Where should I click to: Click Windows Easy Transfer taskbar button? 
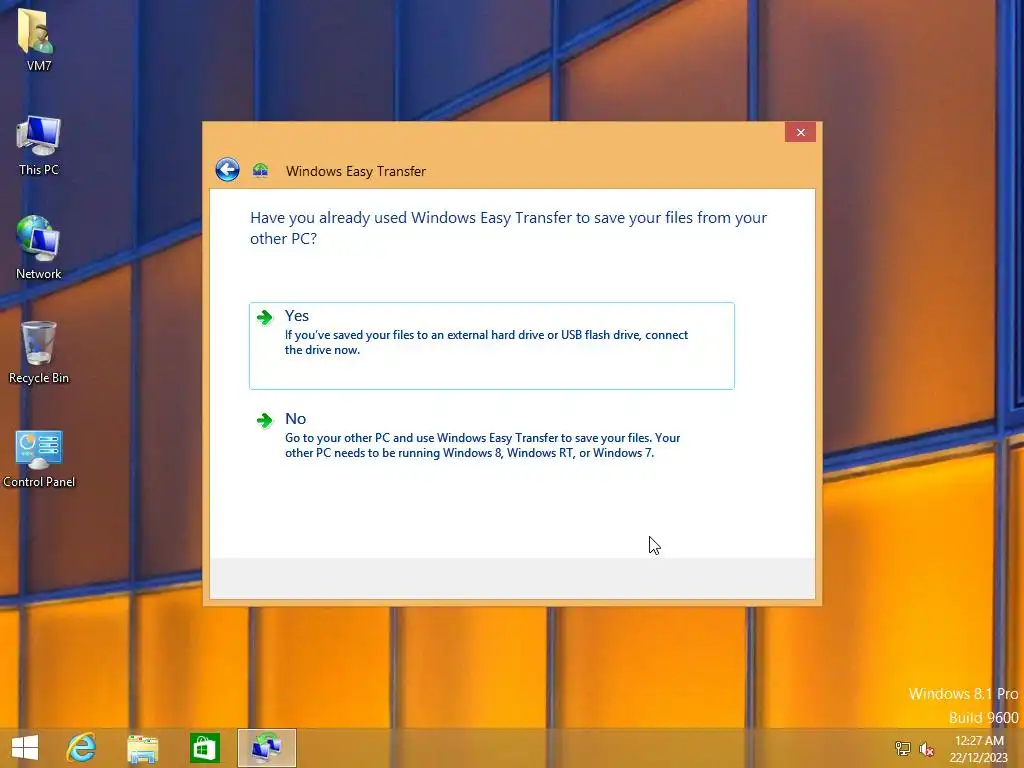click(x=266, y=748)
